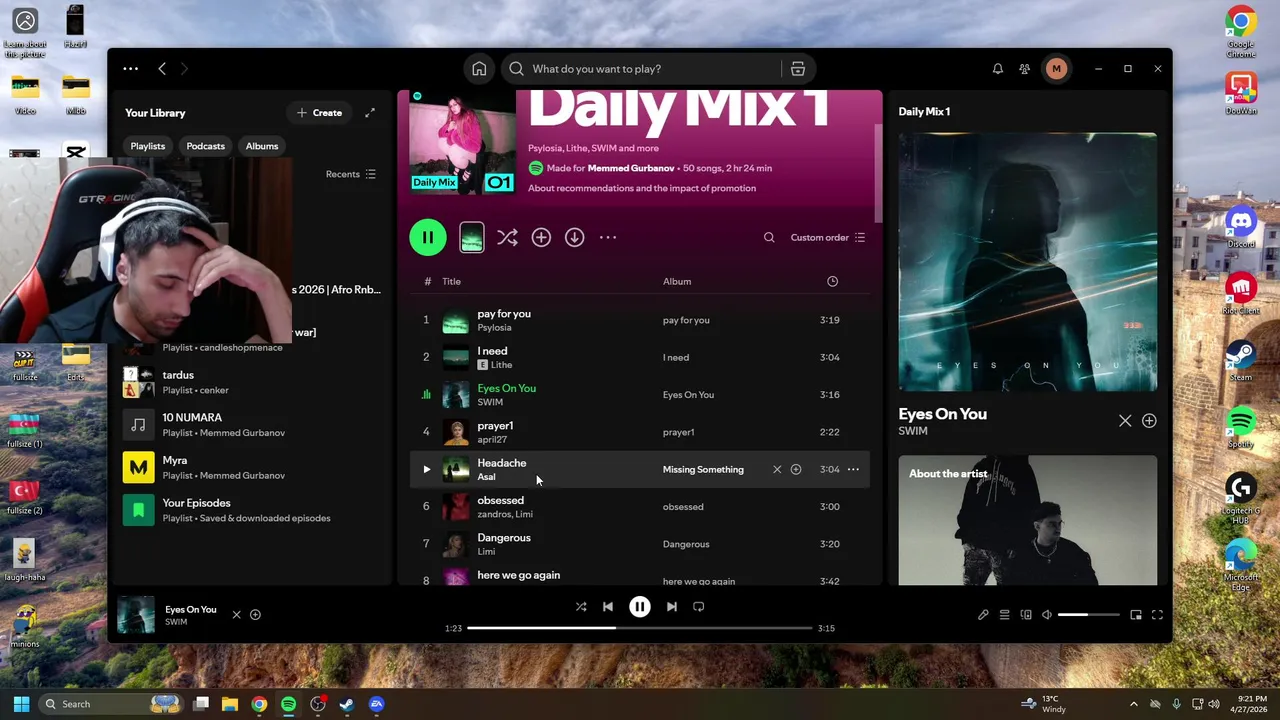Open File Explorer from taskbar
Screen dimensions: 1280x720
[x=229, y=704]
